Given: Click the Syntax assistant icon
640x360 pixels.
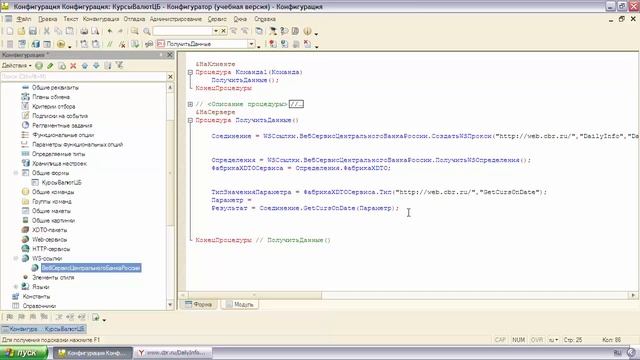Looking at the screenshot, I should [273, 31].
